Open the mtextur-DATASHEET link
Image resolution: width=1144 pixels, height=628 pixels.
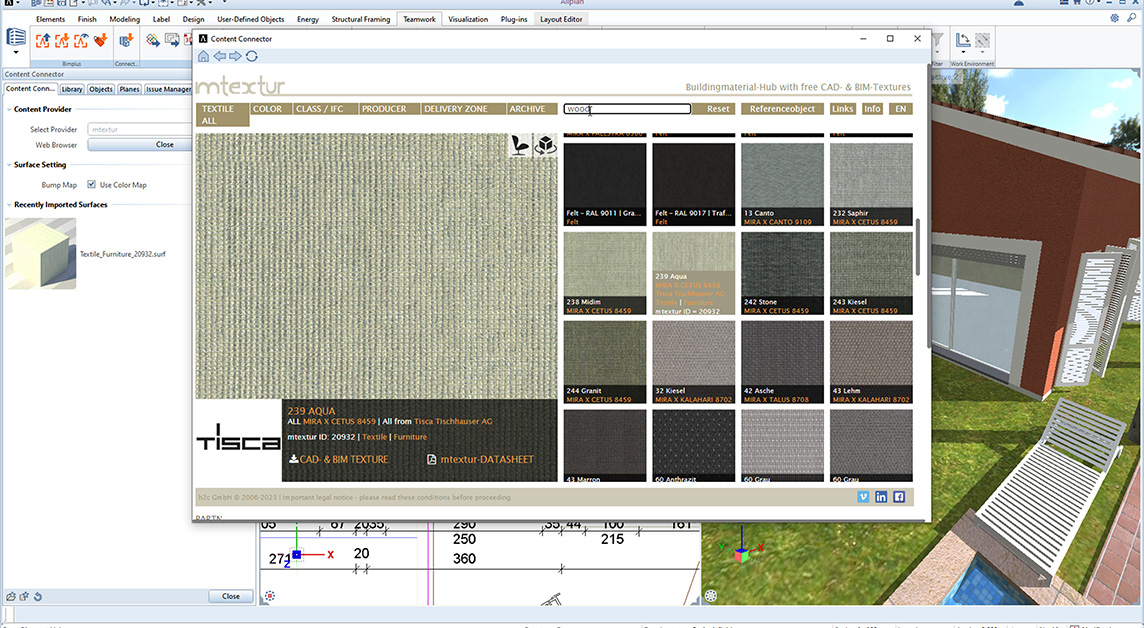pos(487,460)
